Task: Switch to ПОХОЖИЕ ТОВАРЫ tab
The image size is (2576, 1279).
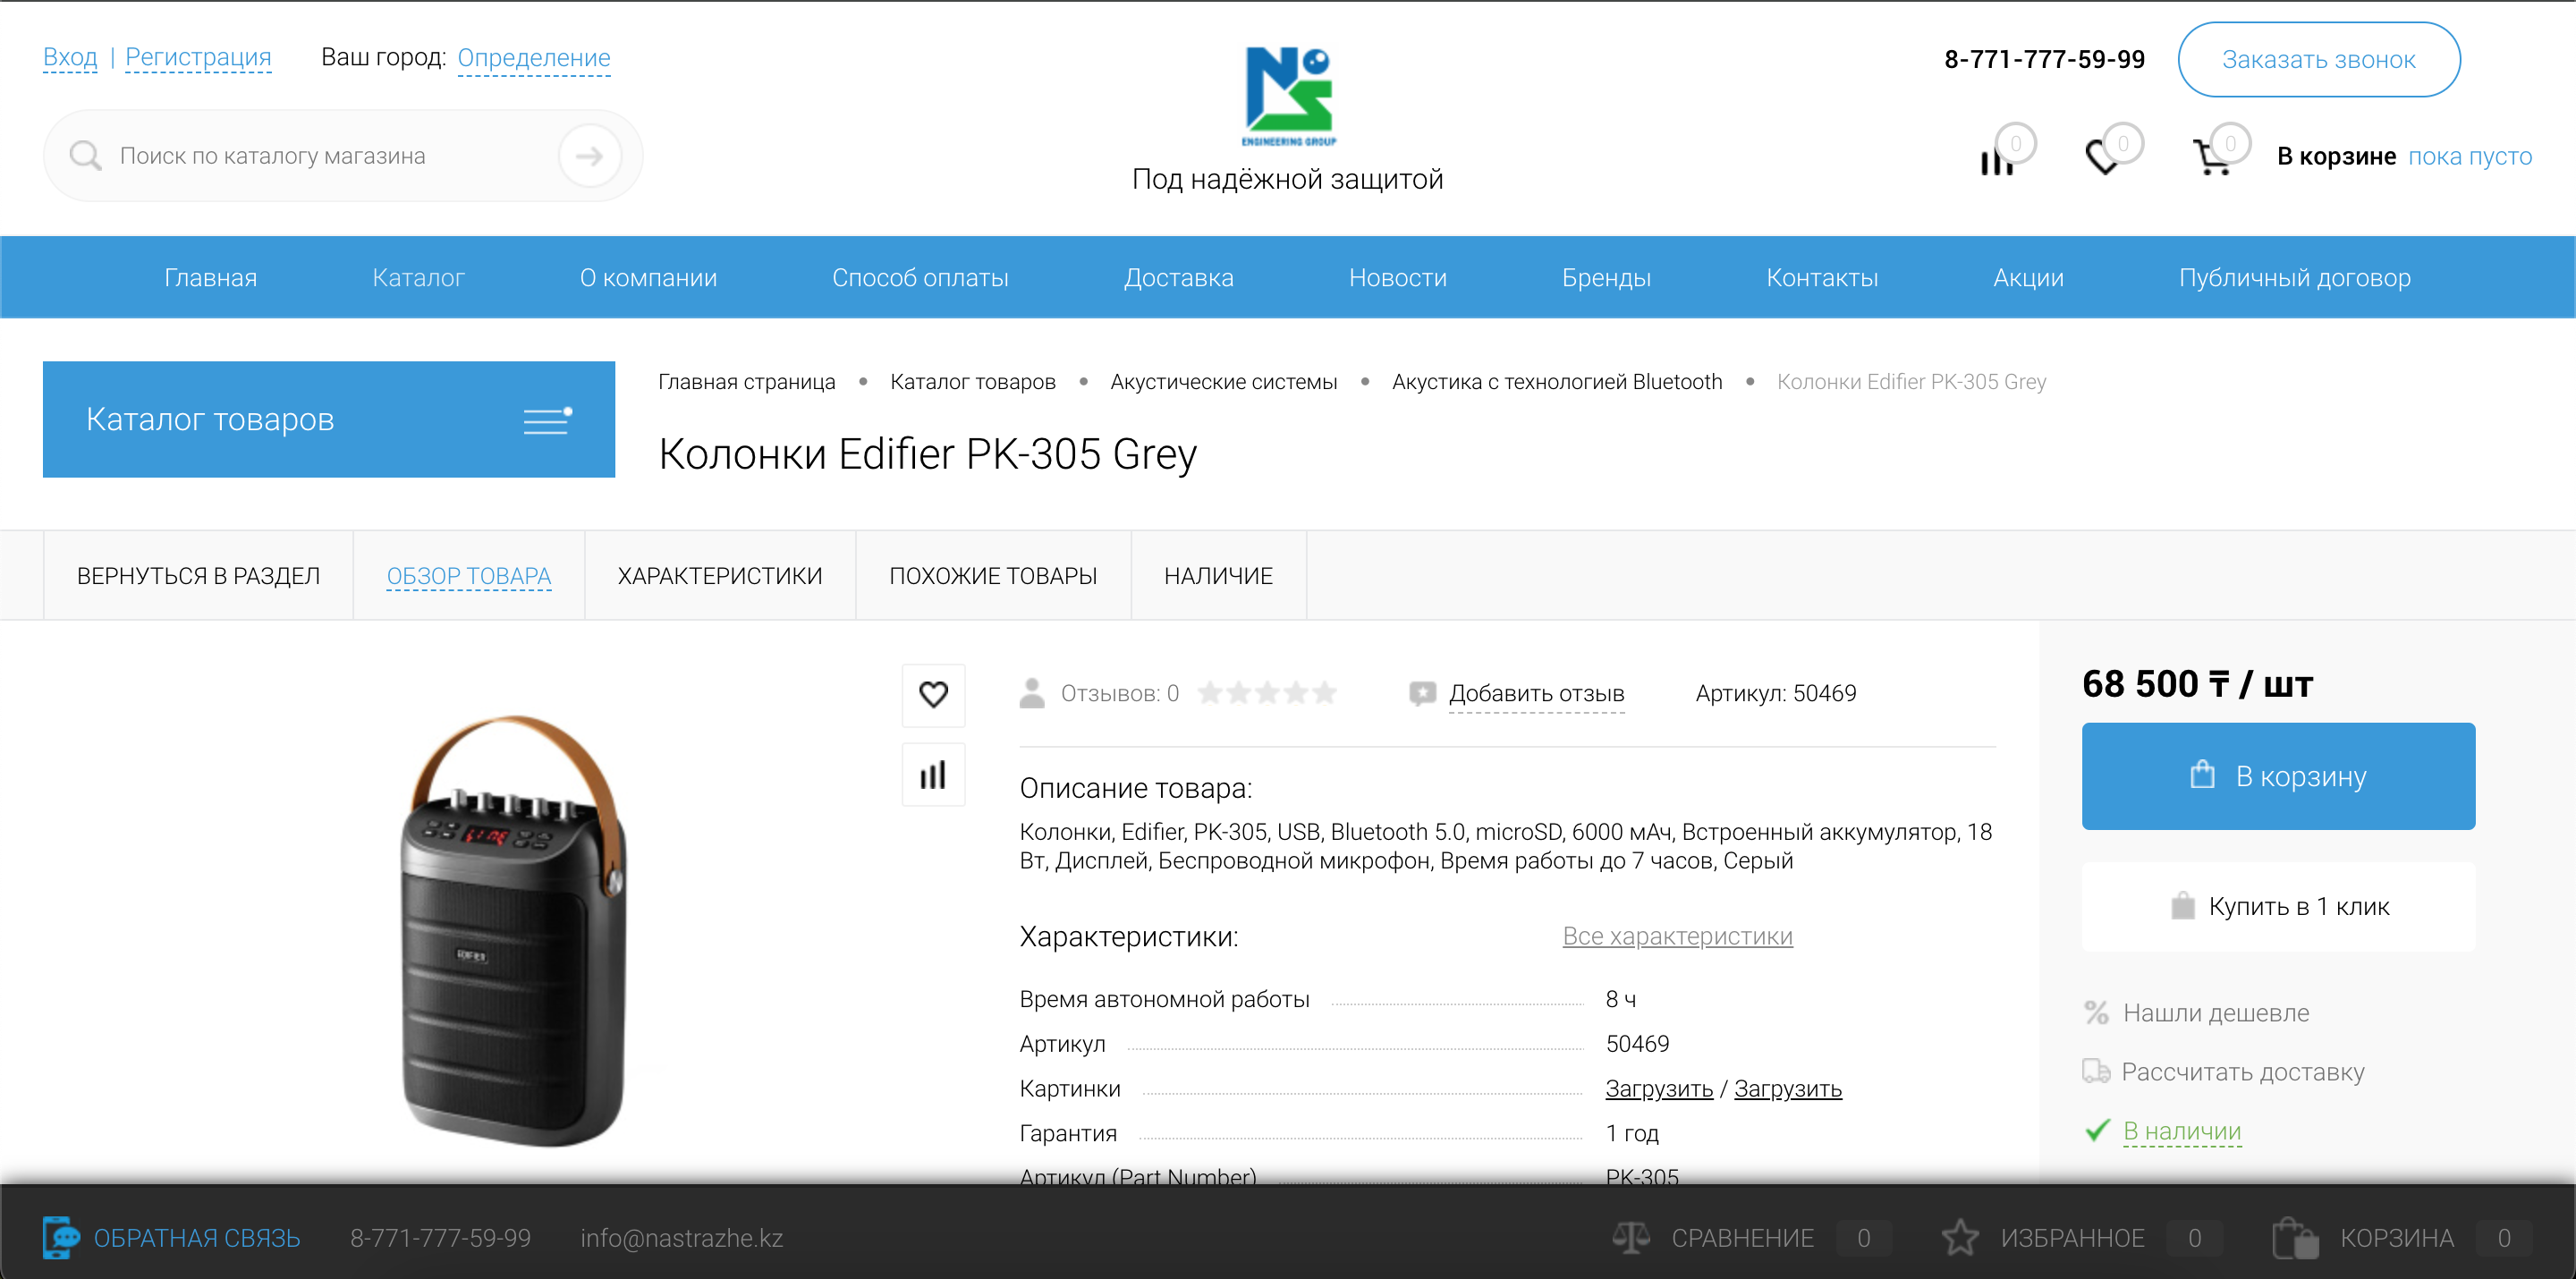Action: pos(993,575)
